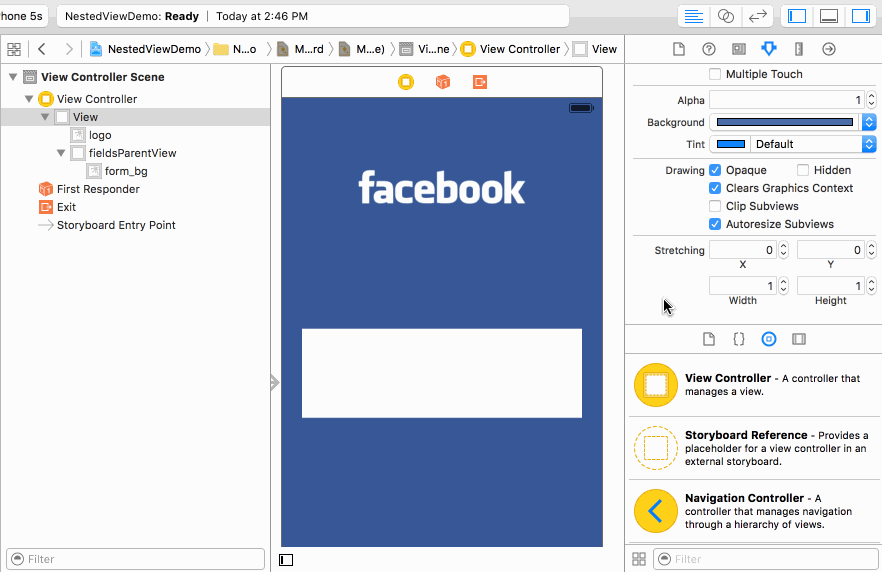The height and width of the screenshot is (572, 882).
Task: Open the File inspector
Action: click(679, 49)
